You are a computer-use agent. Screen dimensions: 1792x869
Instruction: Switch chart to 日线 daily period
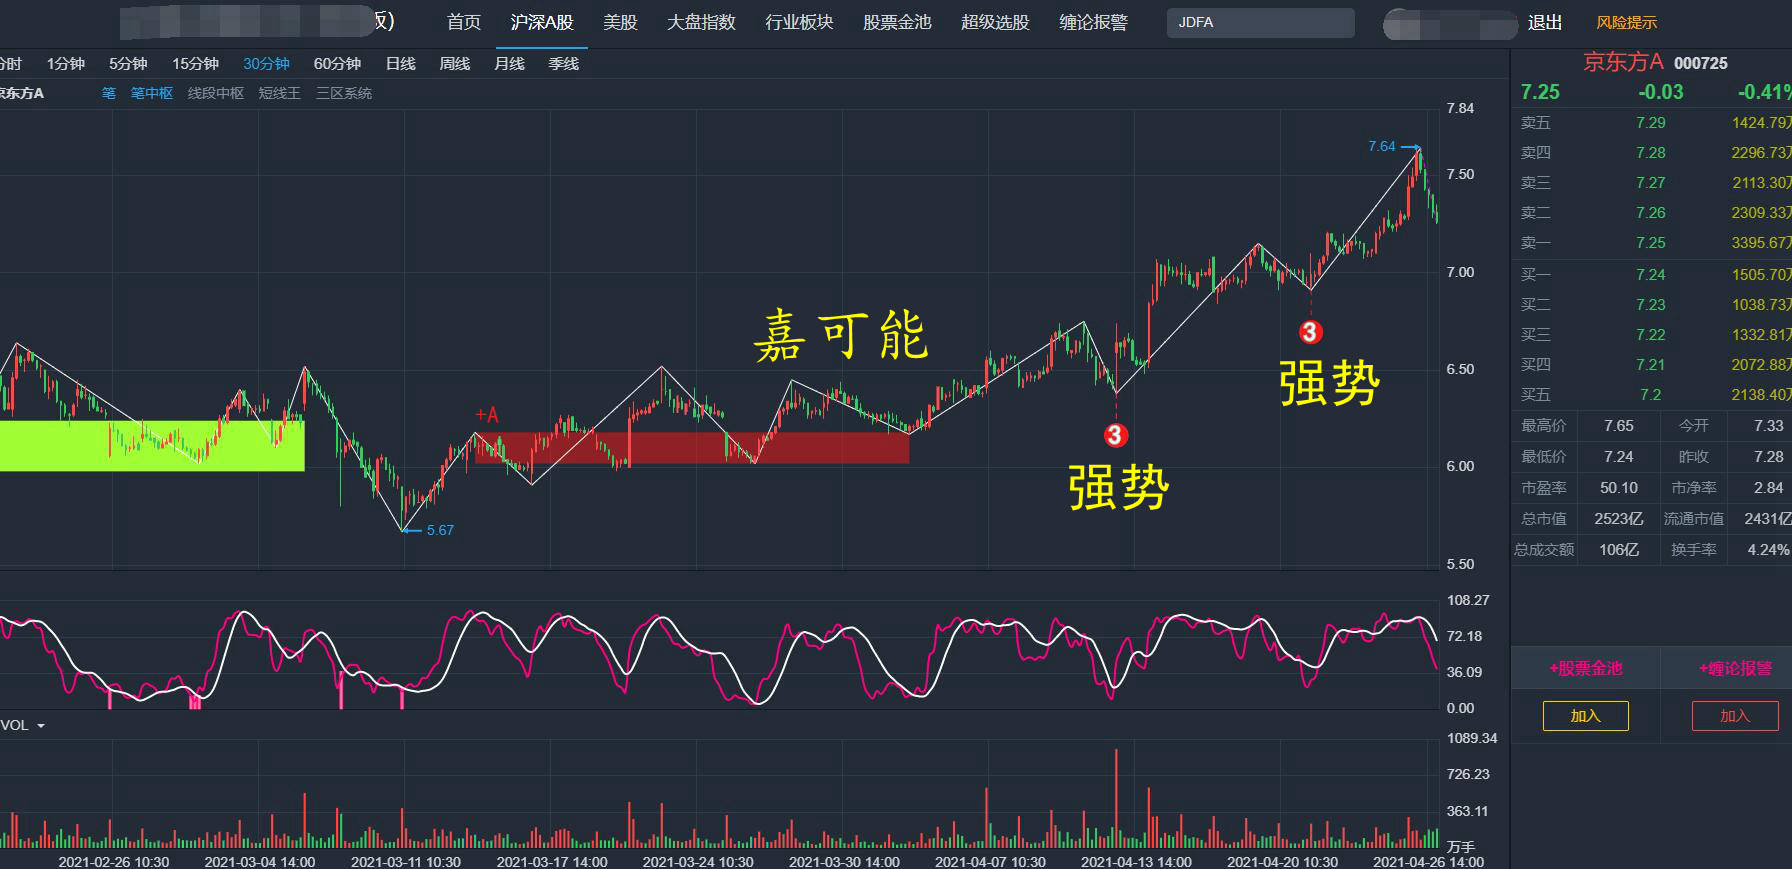click(x=401, y=63)
